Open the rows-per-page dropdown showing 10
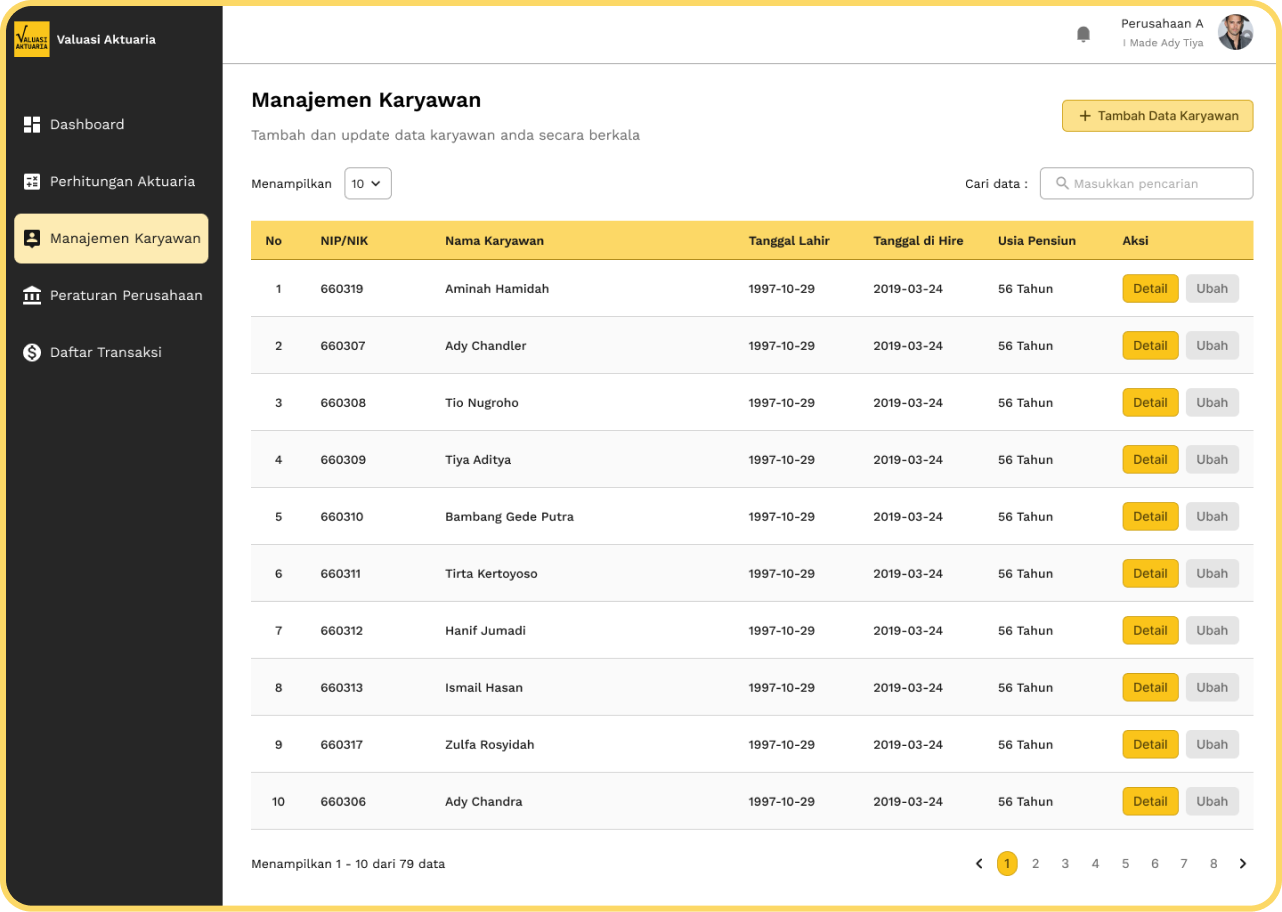 [x=367, y=184]
